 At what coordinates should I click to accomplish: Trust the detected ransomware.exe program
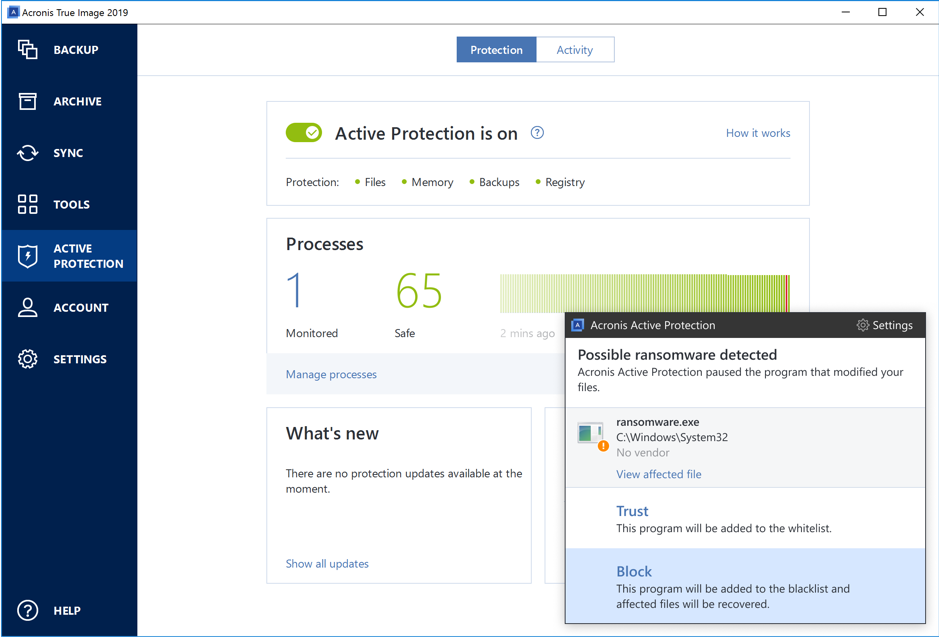tap(632, 511)
